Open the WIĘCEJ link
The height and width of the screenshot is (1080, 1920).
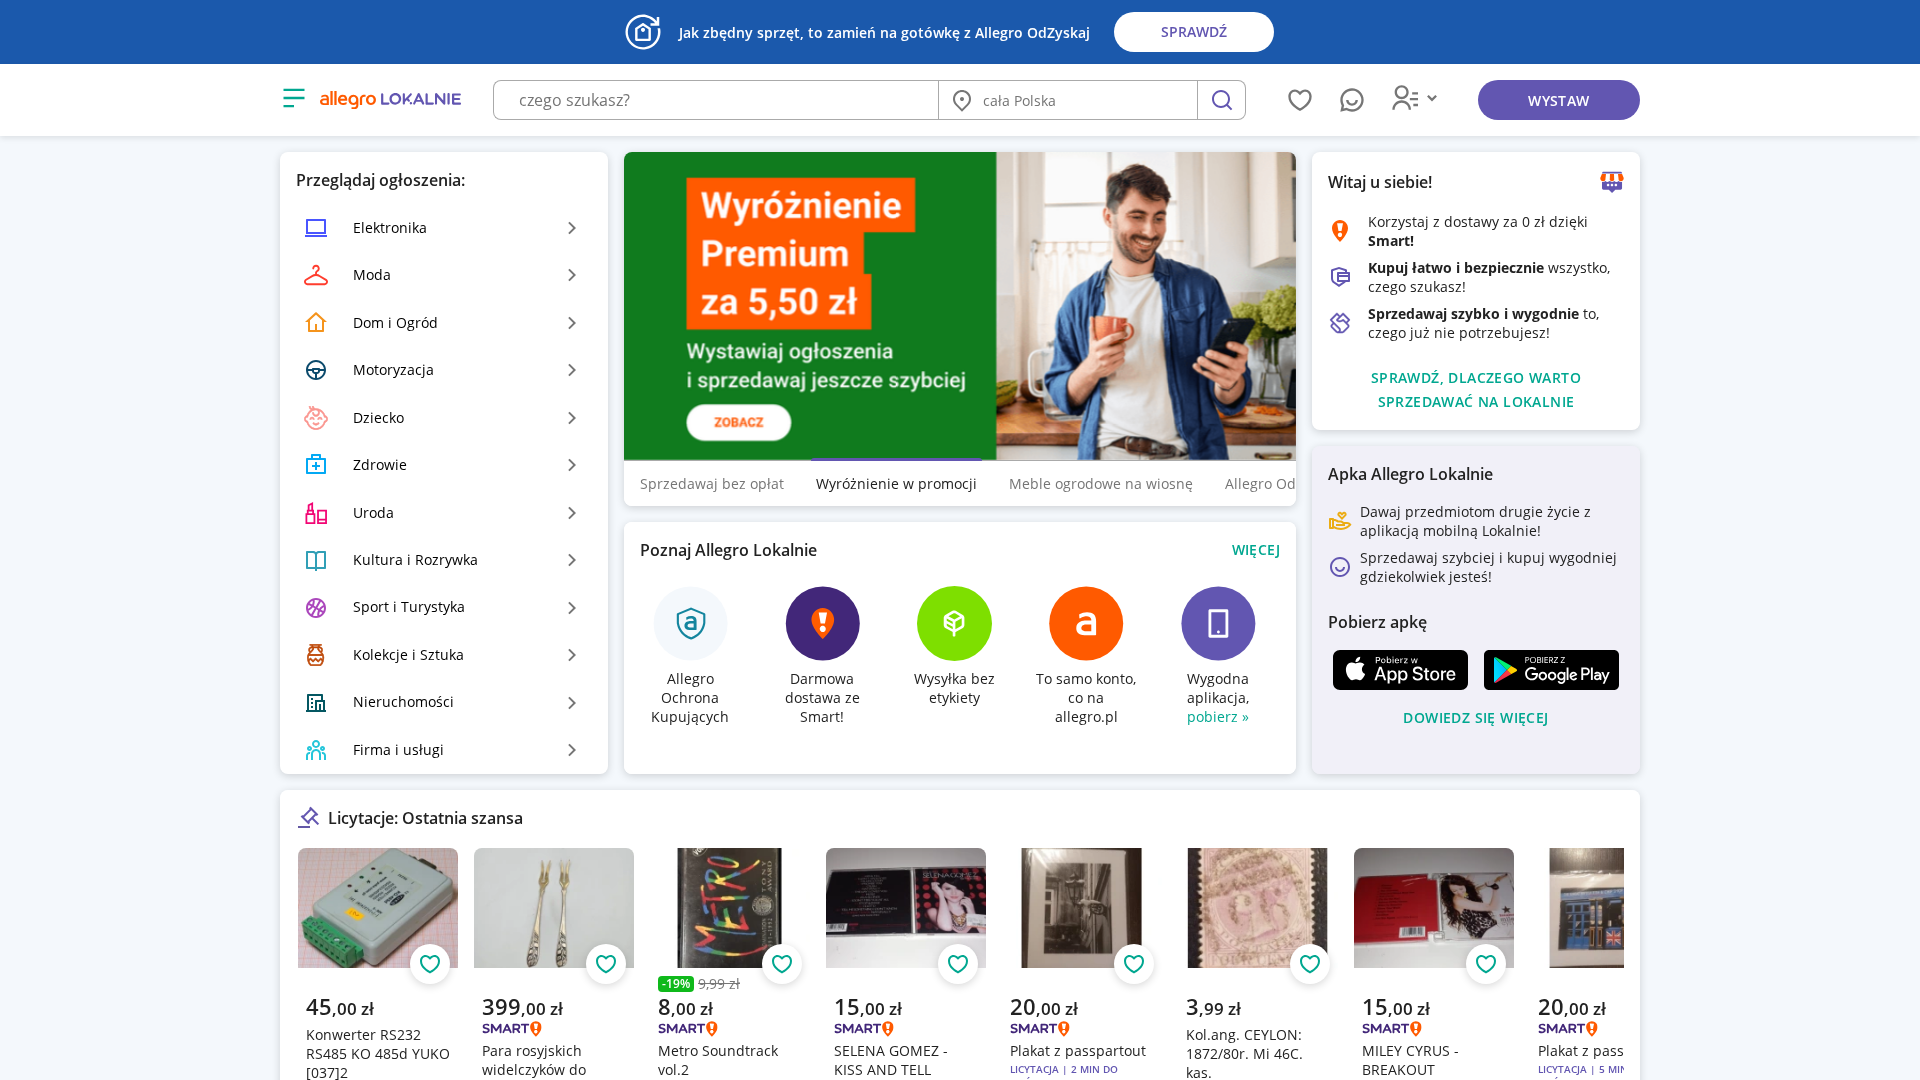(1256, 550)
